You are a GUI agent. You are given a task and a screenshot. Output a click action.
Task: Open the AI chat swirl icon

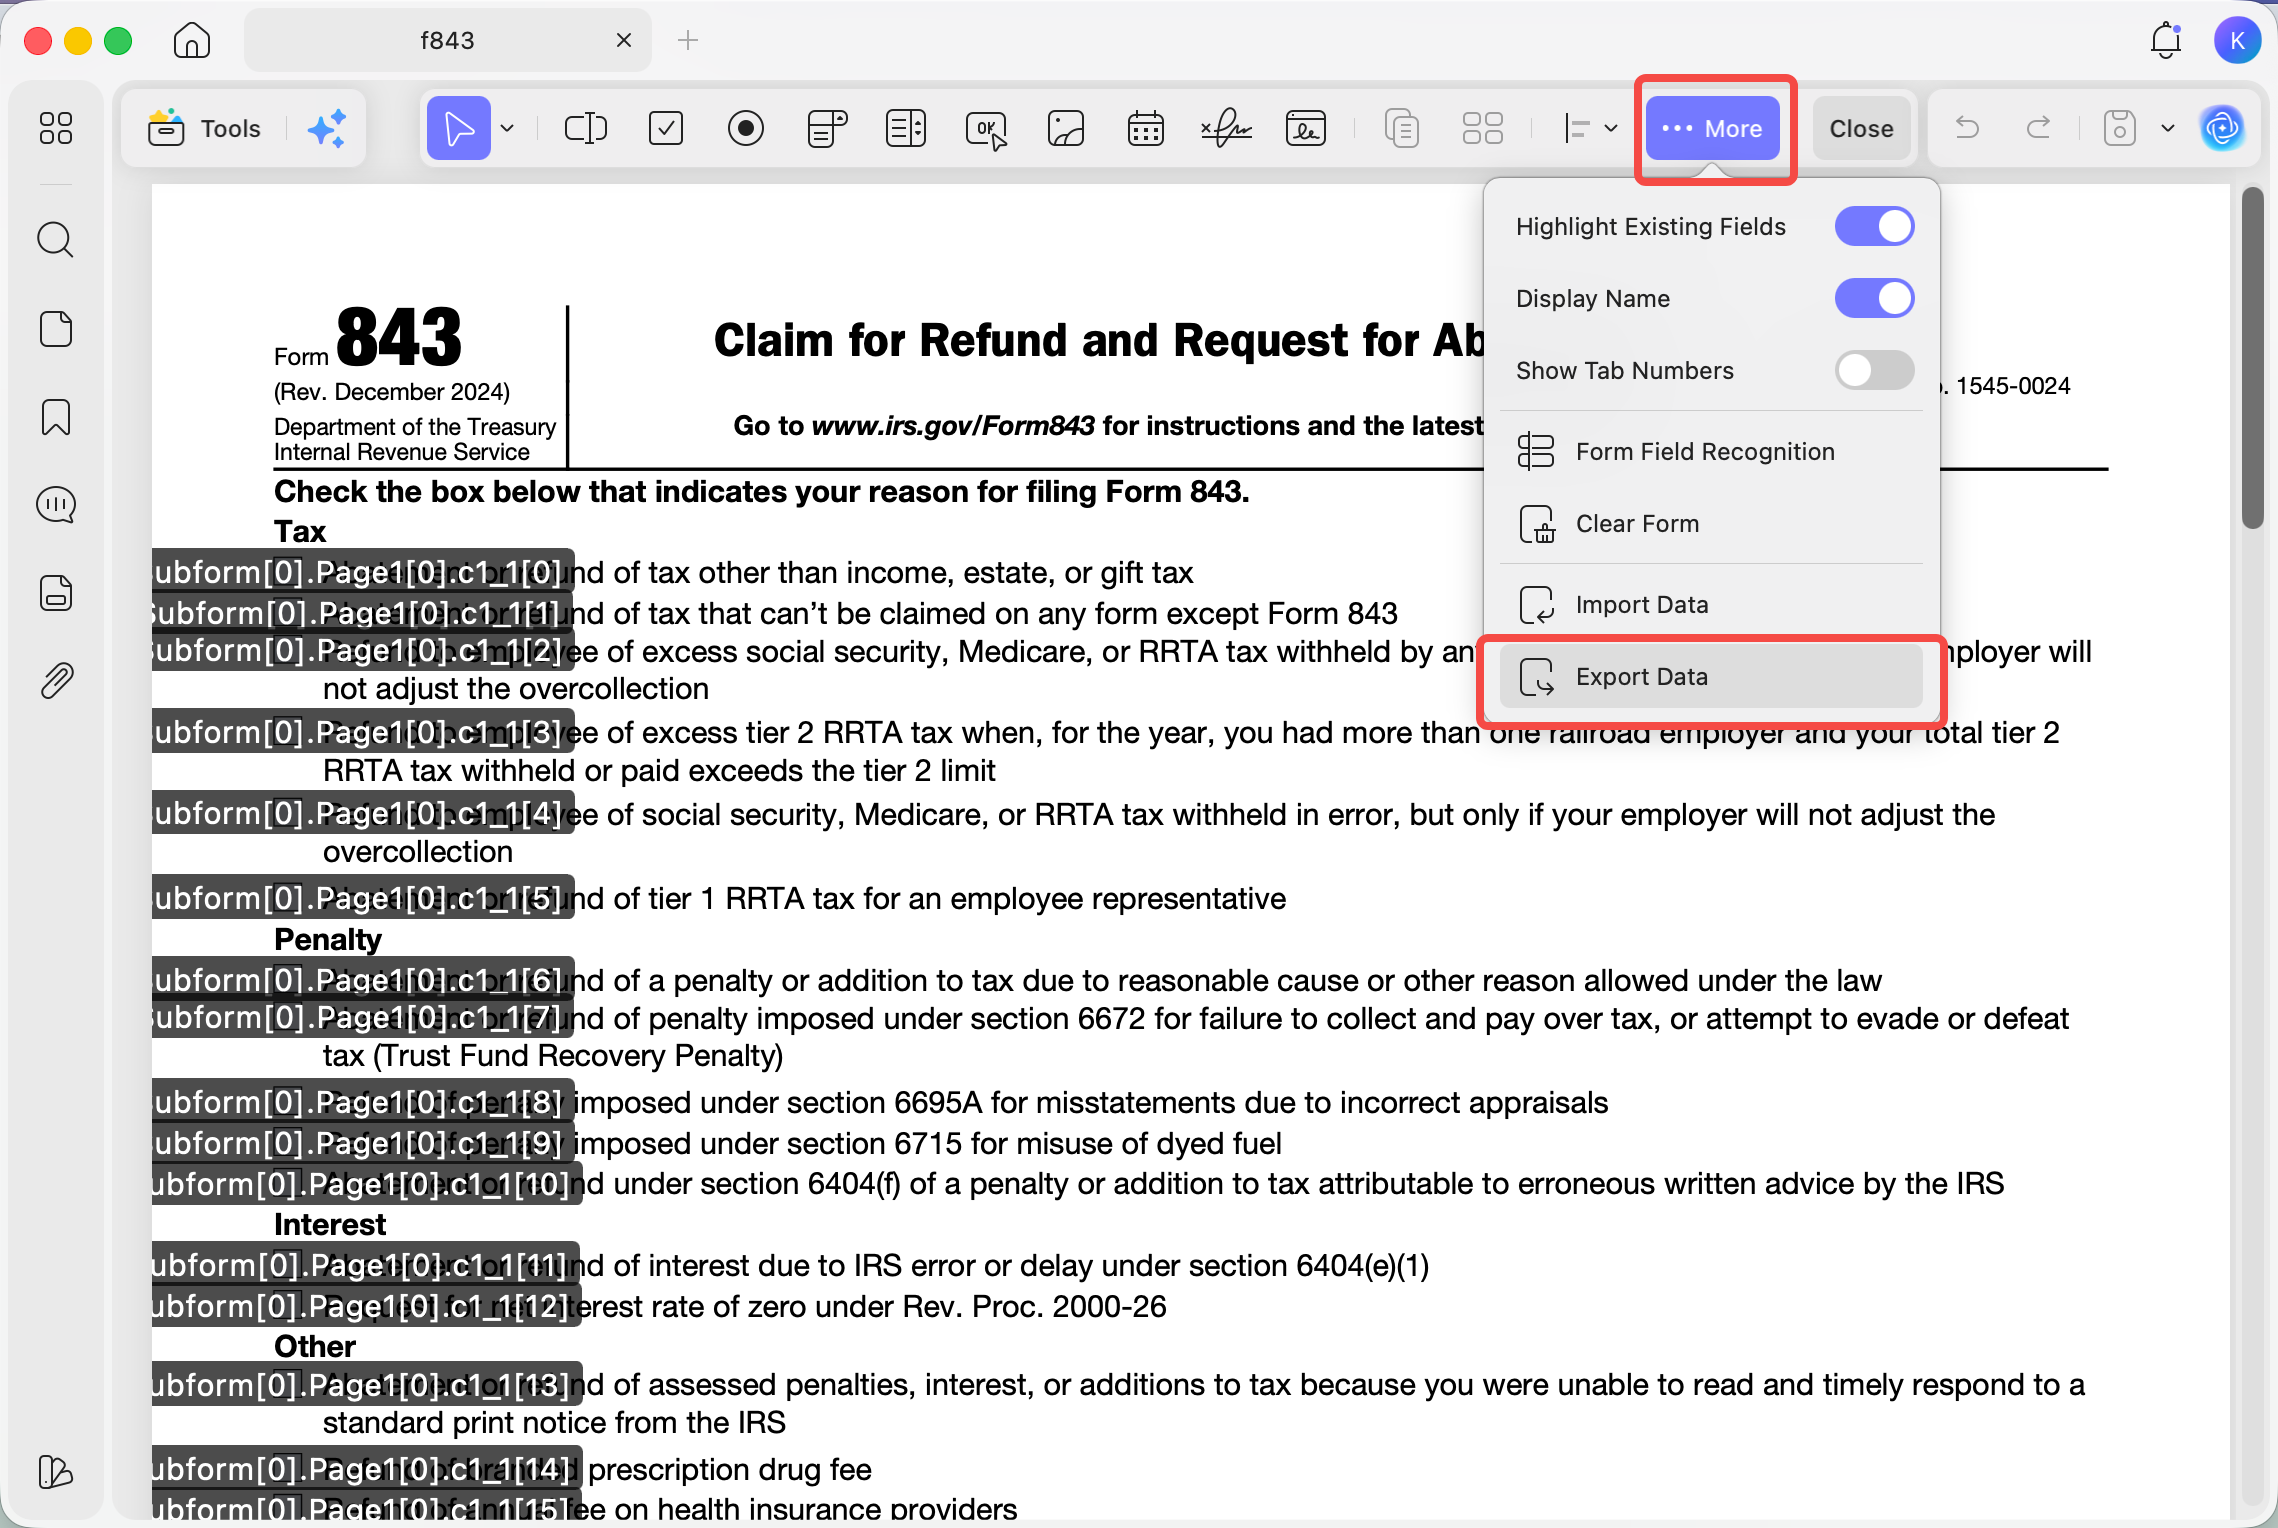click(x=2222, y=128)
